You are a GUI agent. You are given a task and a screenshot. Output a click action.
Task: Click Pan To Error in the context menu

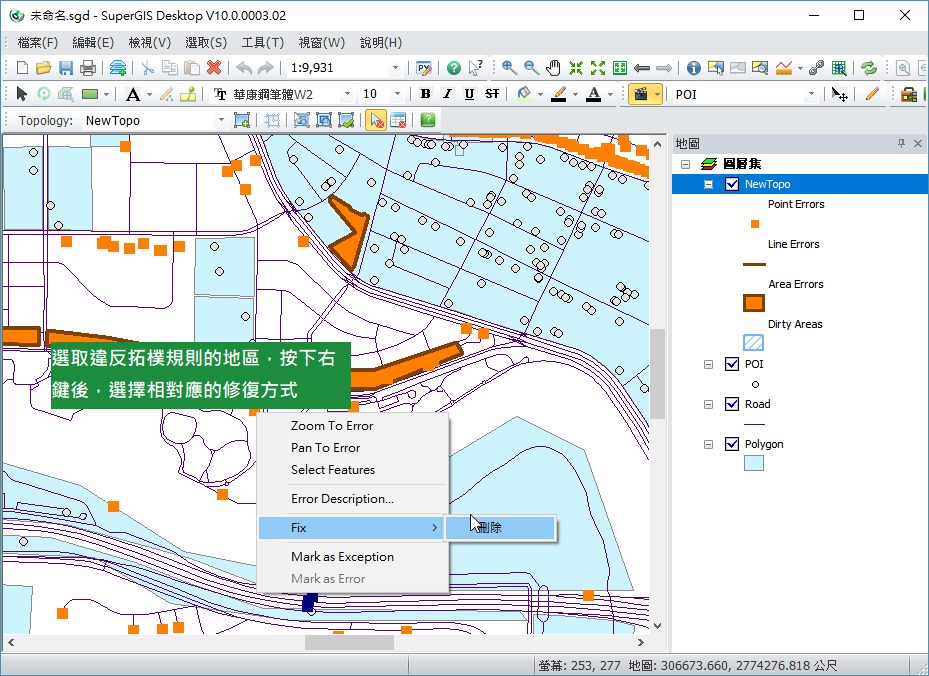(x=353, y=448)
